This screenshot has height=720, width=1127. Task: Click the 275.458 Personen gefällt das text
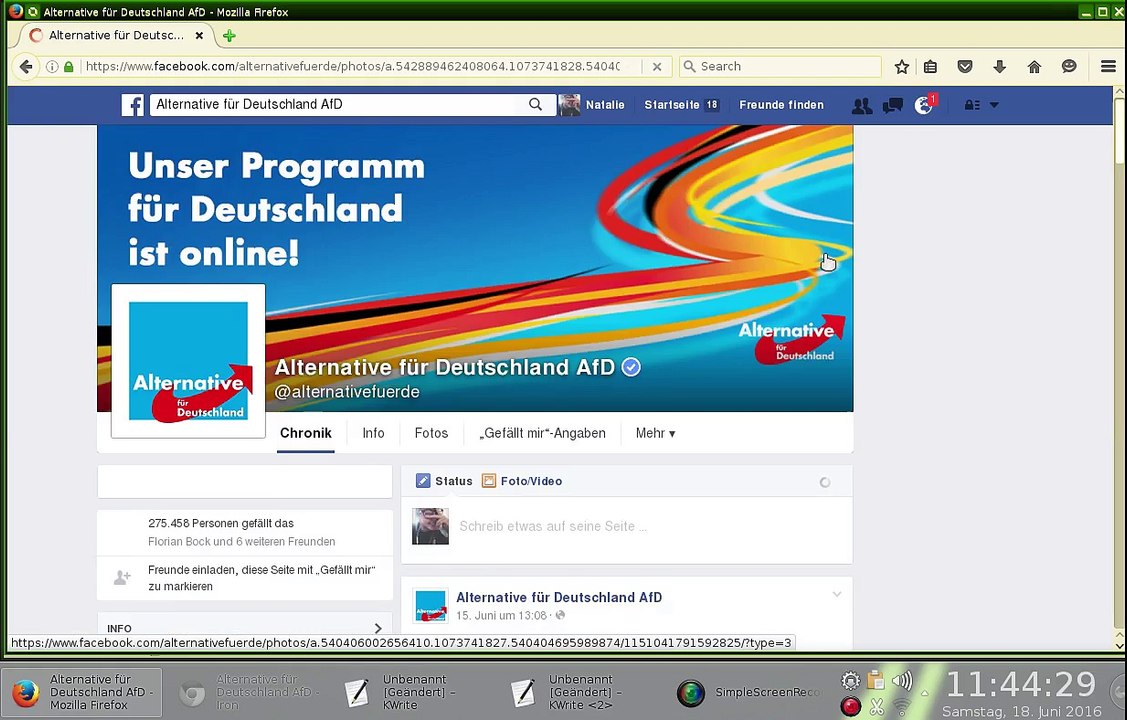221,523
